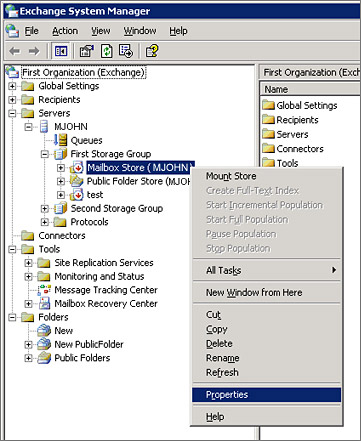Screen dimensions: 361x441
Task: Open the Action menu
Action: [65, 31]
